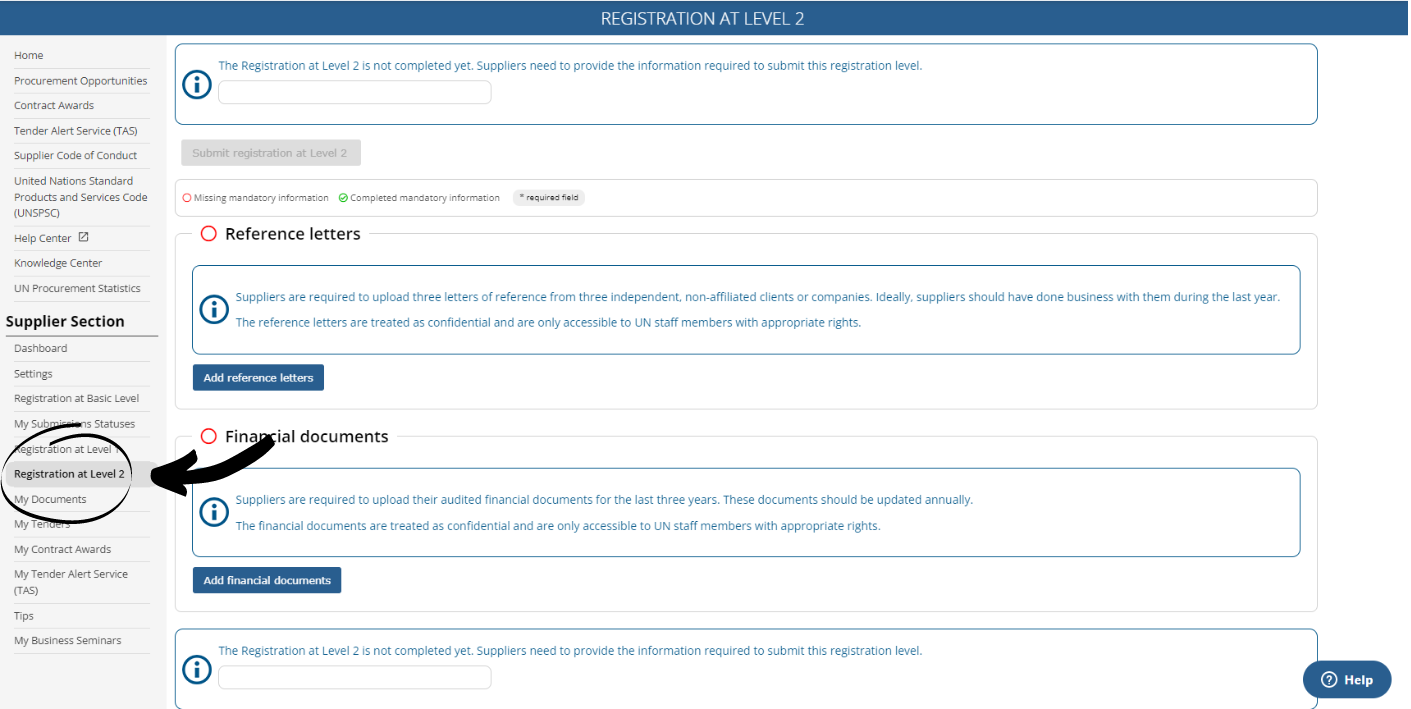Click the info icon in the bottom notice
The image size is (1411, 709).
(x=197, y=669)
